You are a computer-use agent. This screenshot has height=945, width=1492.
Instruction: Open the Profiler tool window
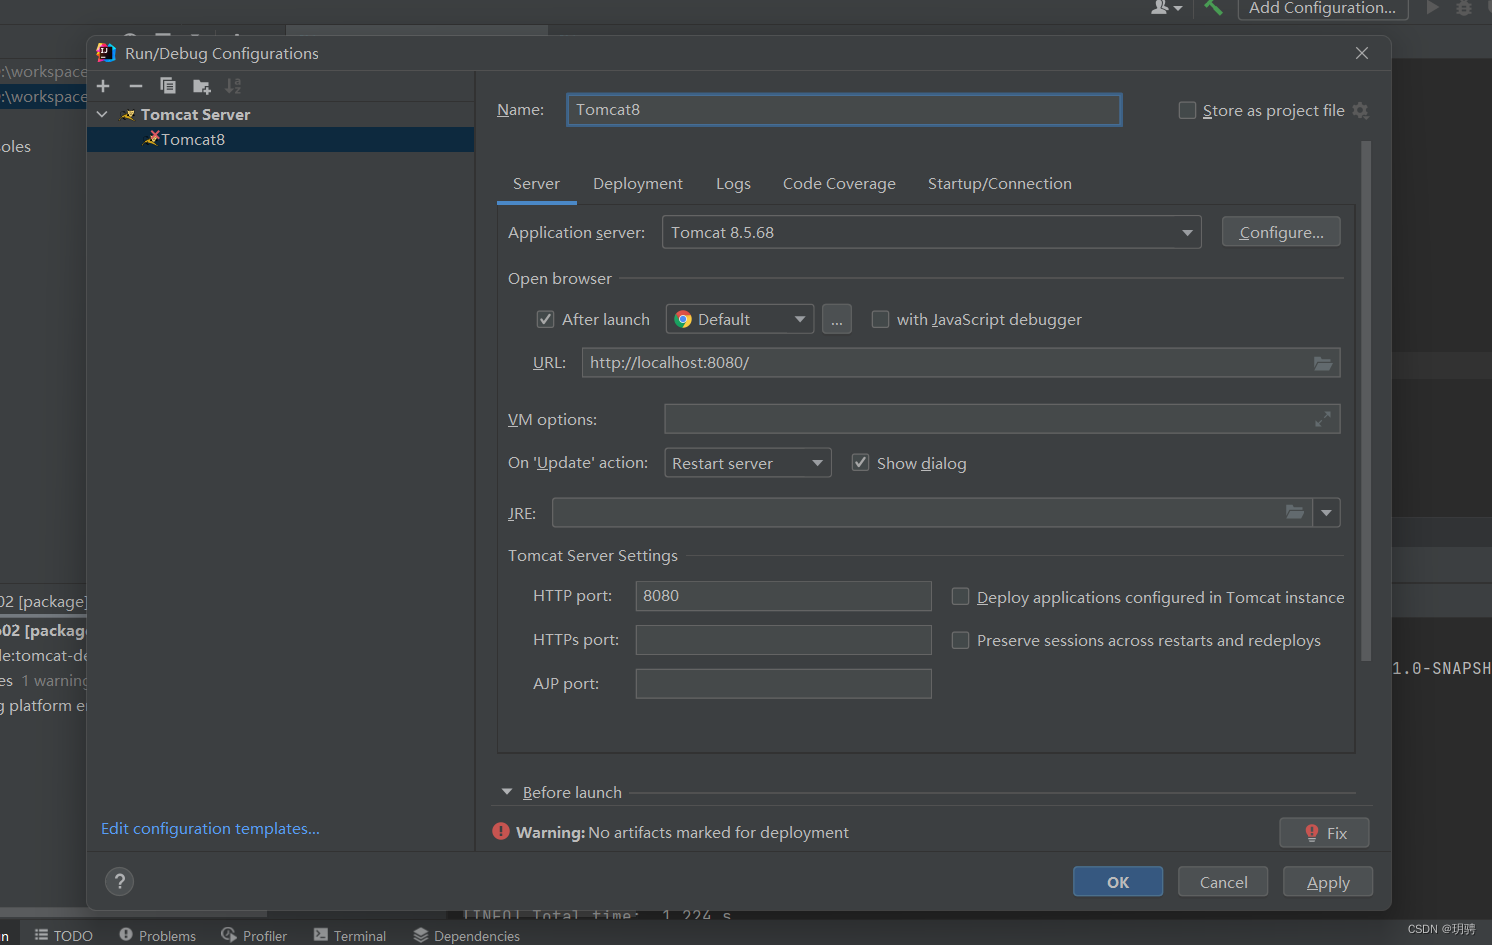[x=254, y=936]
